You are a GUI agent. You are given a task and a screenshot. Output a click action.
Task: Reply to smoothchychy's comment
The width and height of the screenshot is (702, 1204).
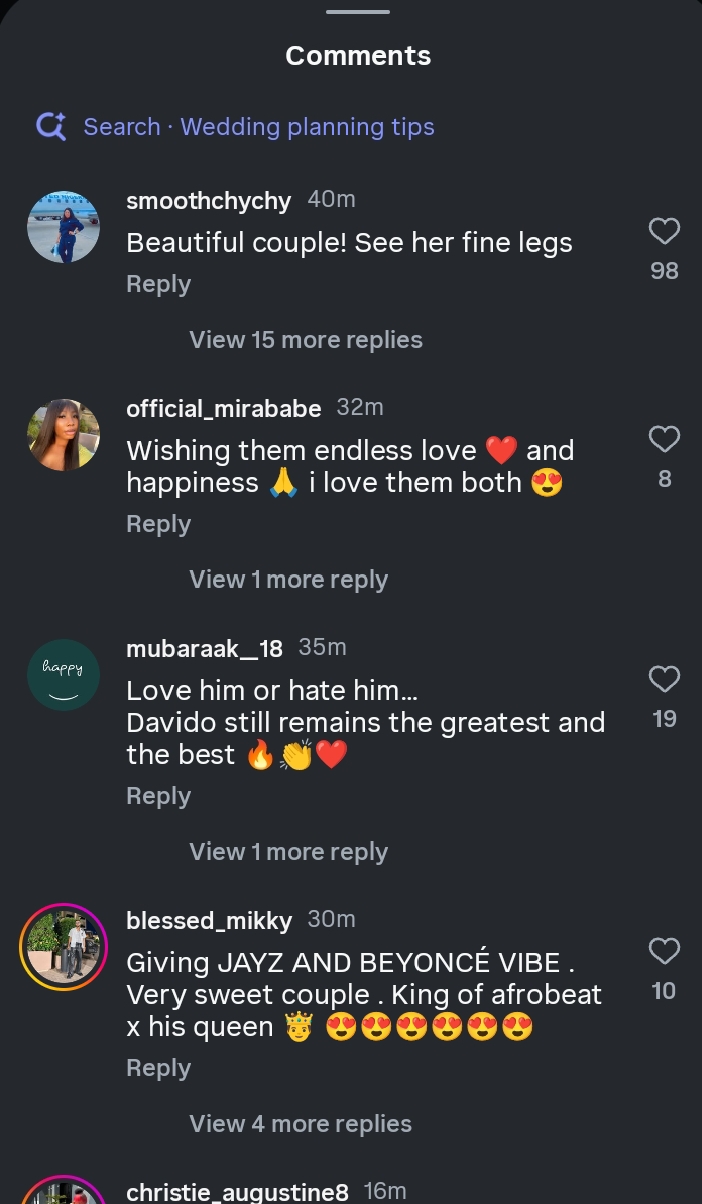click(158, 284)
